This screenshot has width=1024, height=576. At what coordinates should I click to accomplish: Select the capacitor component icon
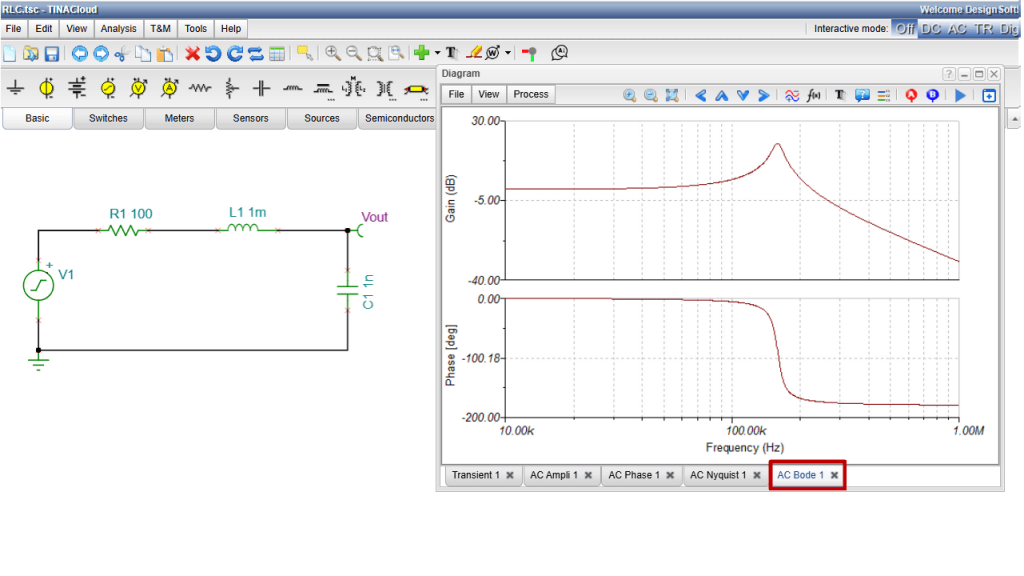(261, 88)
